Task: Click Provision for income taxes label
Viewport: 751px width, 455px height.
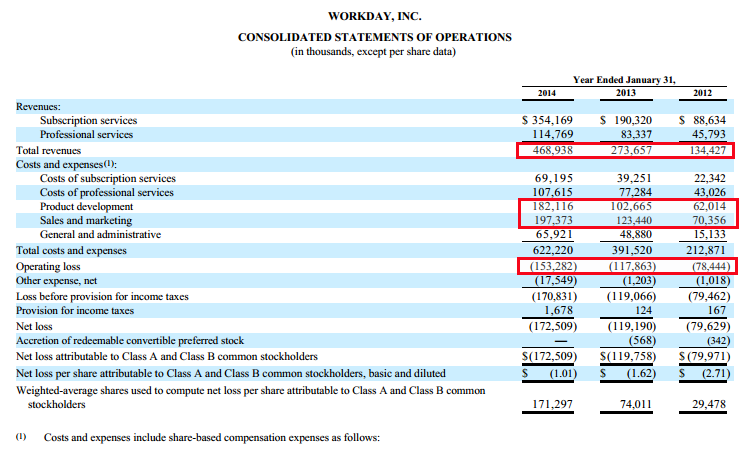Action: pos(75,311)
